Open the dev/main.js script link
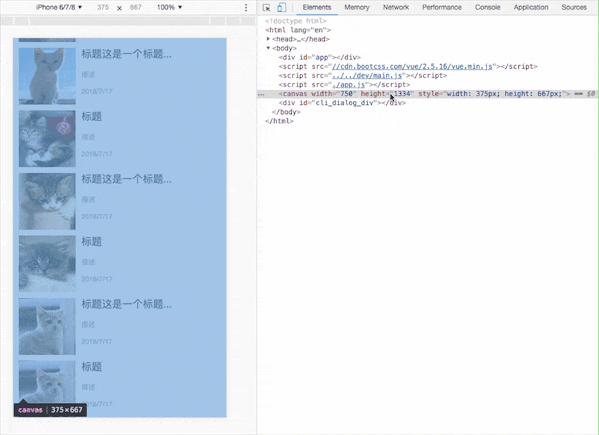The height and width of the screenshot is (435, 599). [x=367, y=76]
